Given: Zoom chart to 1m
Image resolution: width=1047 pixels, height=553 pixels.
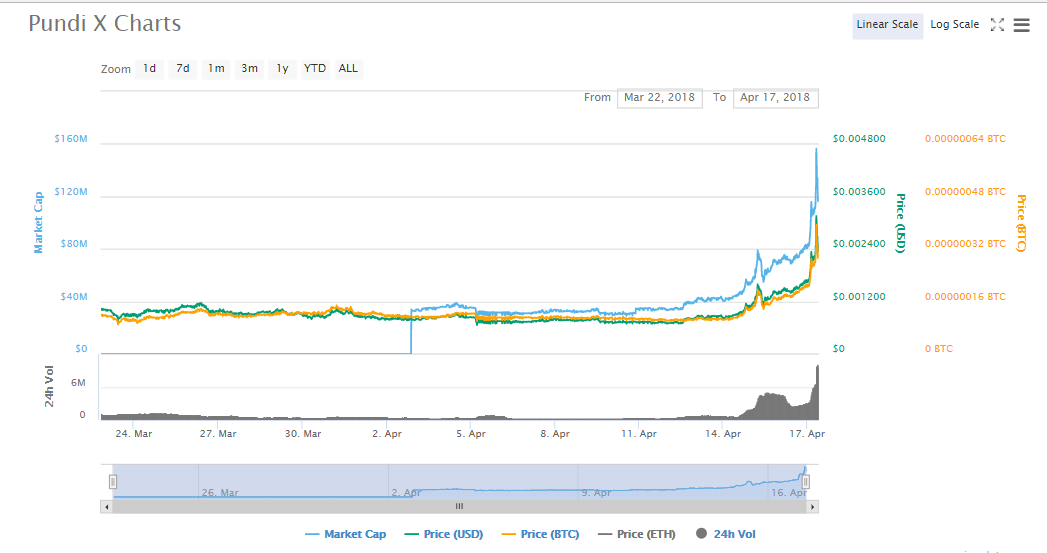Looking at the screenshot, I should pyautogui.click(x=216, y=69).
